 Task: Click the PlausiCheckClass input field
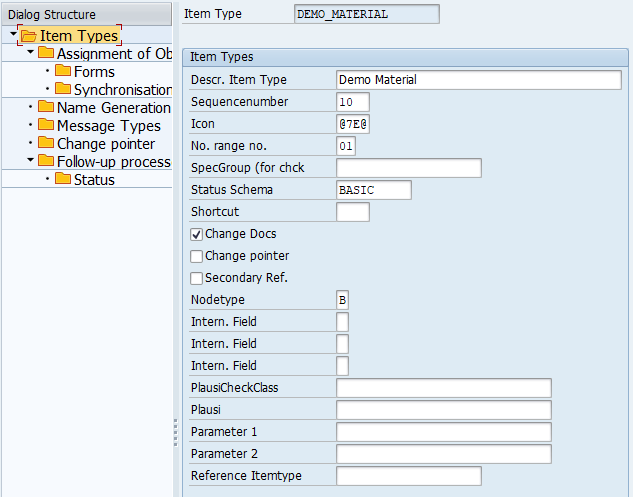pyautogui.click(x=444, y=388)
